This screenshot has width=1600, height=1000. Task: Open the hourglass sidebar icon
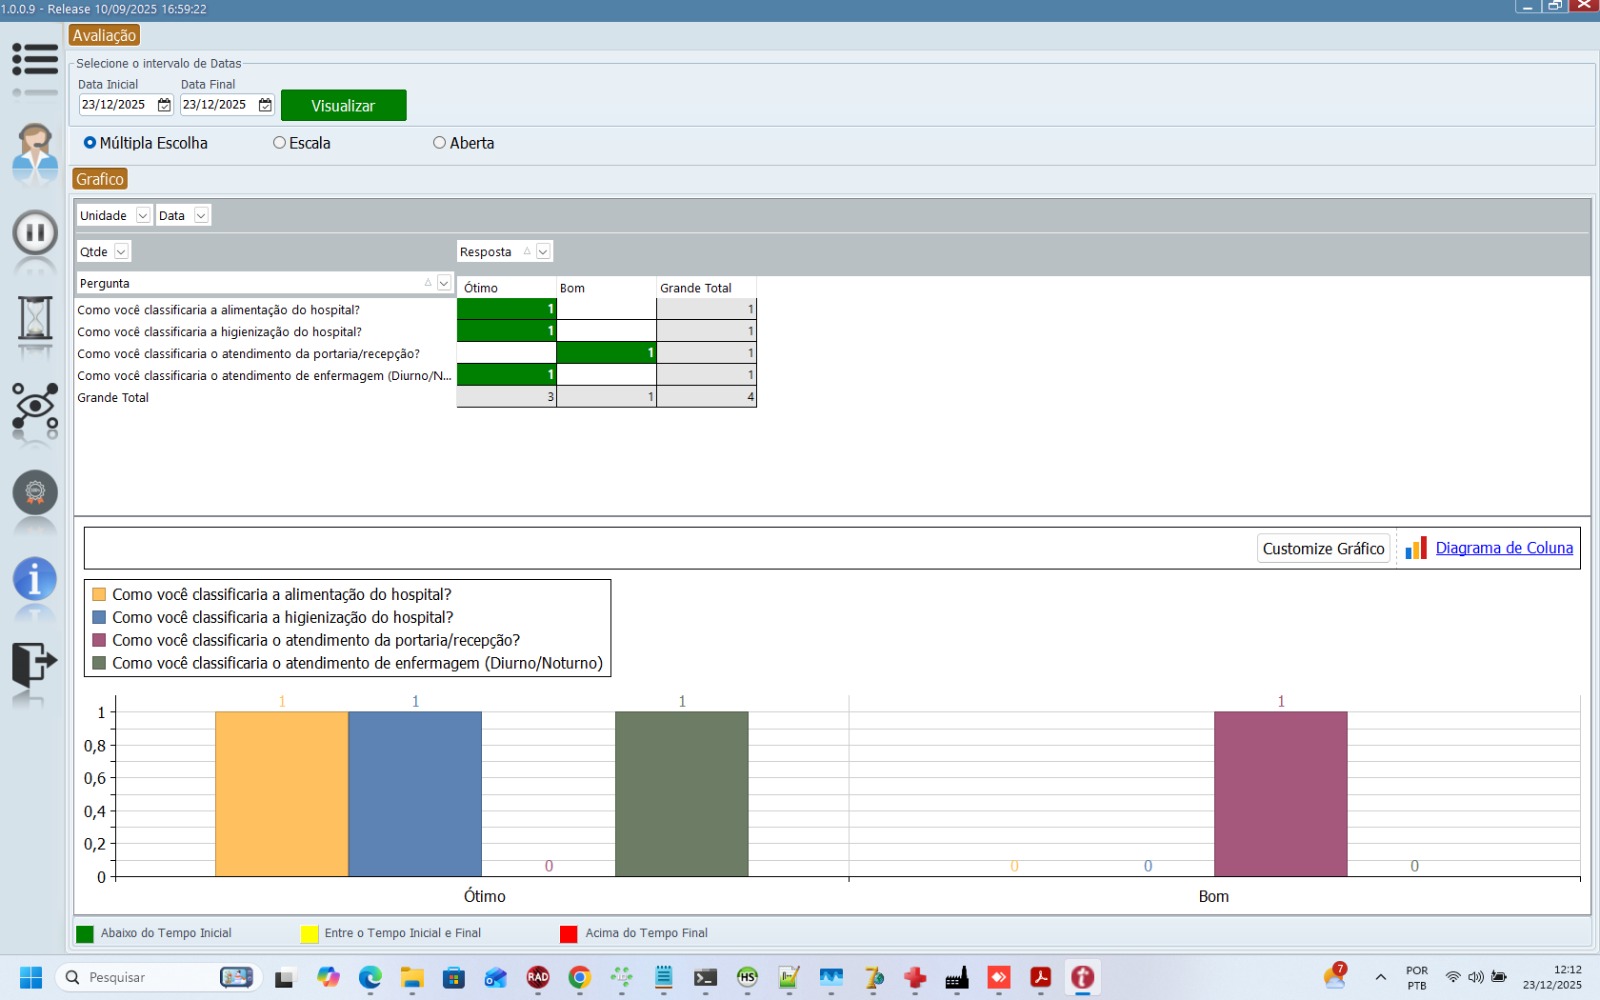35,319
